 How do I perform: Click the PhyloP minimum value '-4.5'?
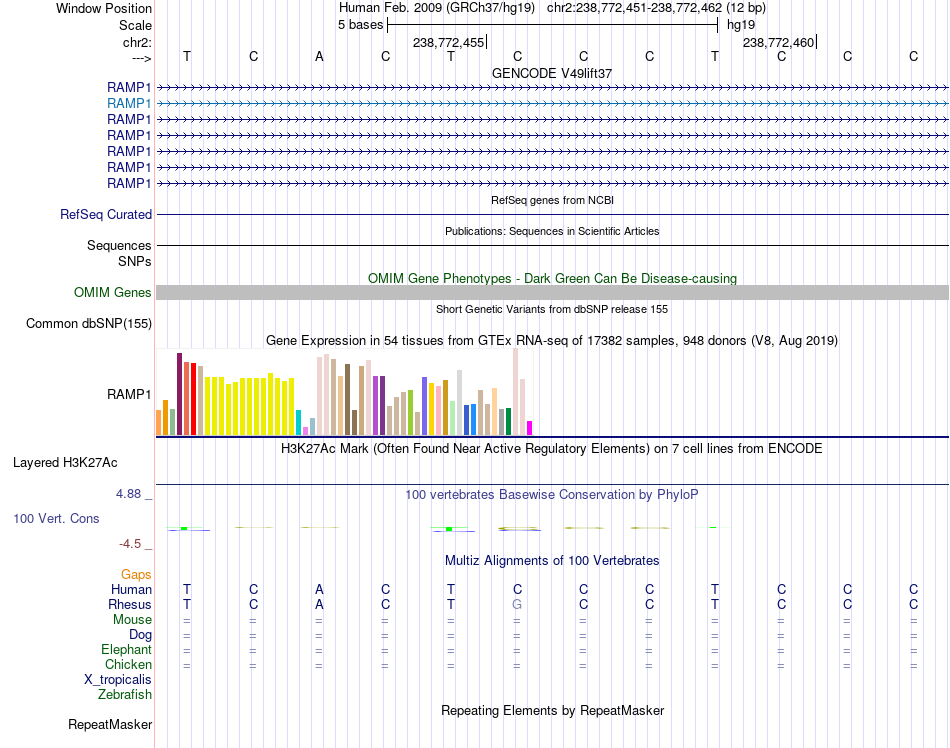(x=130, y=544)
